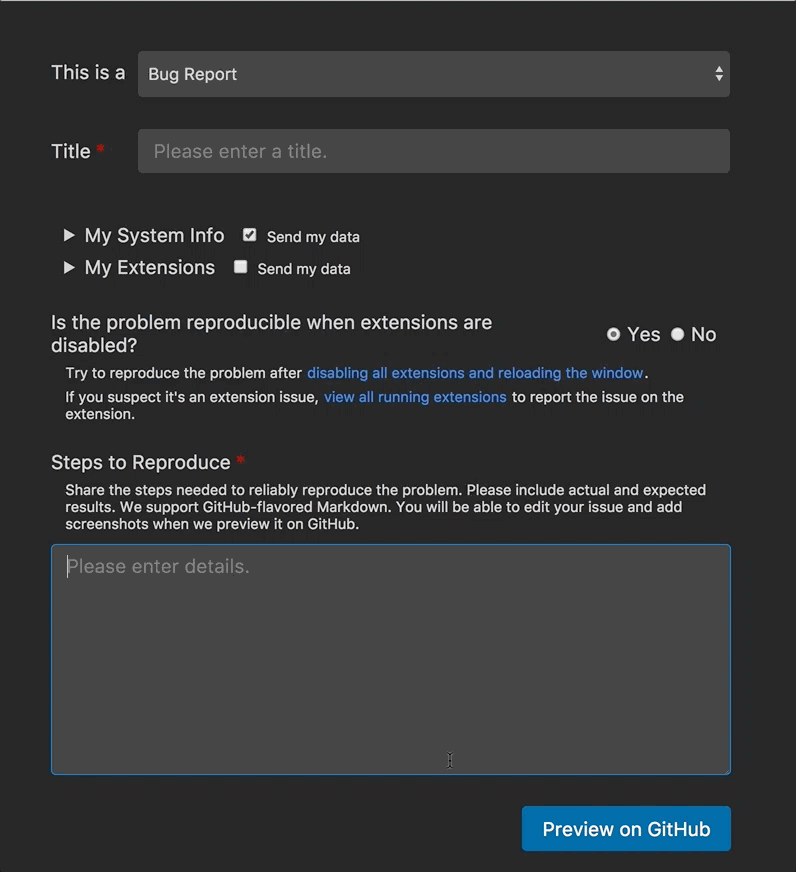Click the Steps to Reproduce details textarea

click(390, 660)
